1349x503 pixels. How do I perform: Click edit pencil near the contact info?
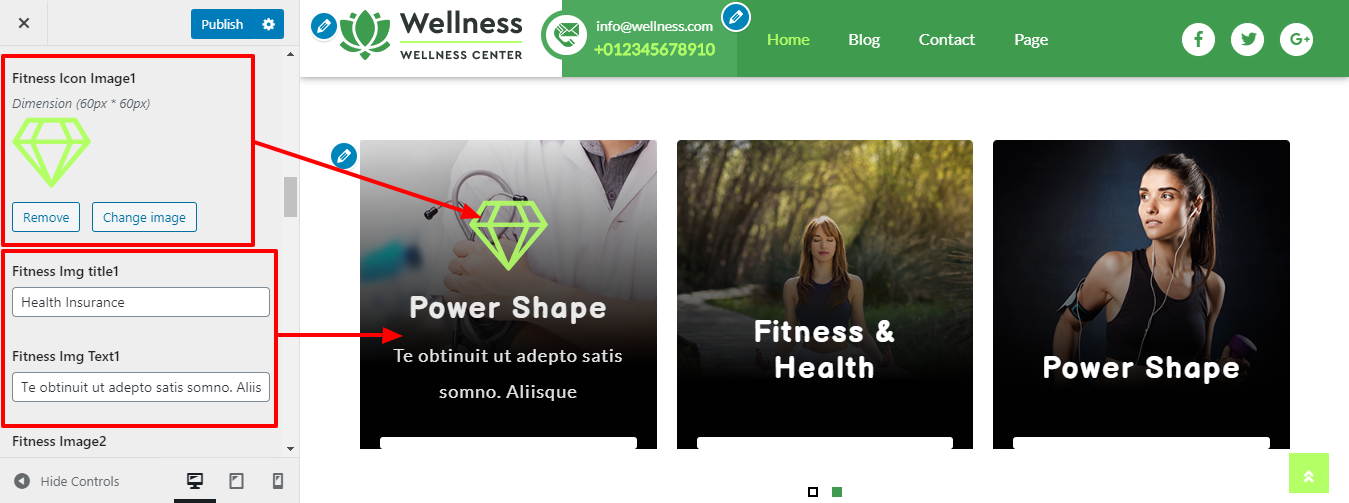coord(736,17)
